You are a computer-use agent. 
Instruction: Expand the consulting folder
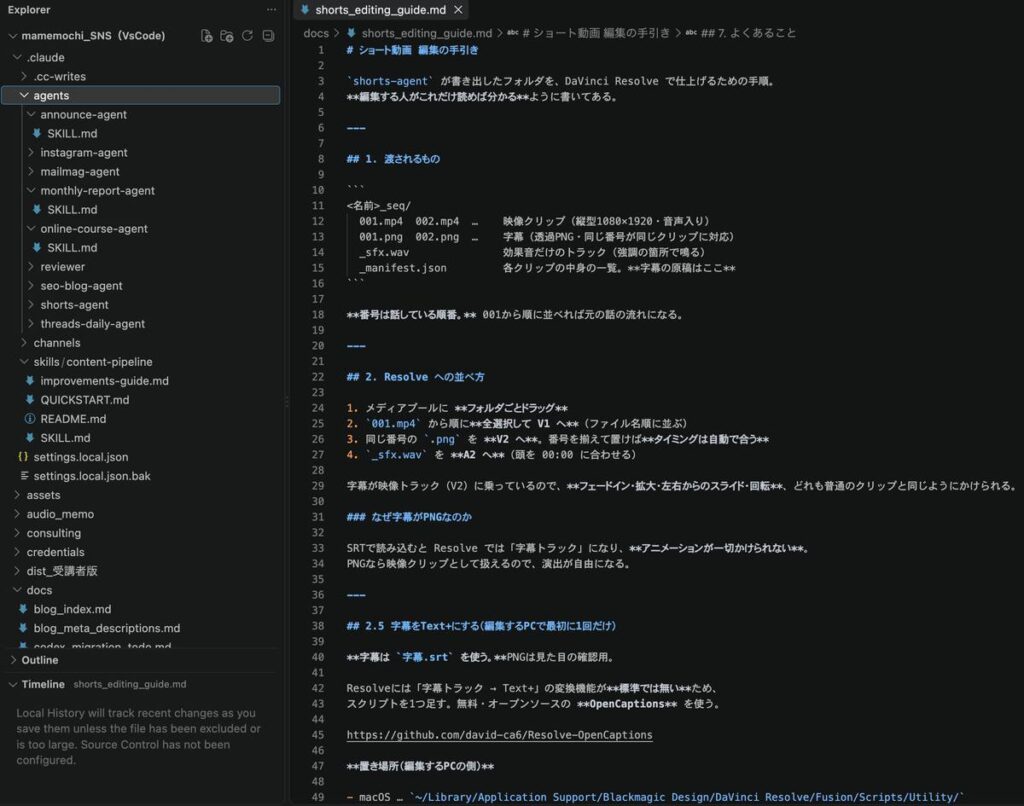click(18, 533)
